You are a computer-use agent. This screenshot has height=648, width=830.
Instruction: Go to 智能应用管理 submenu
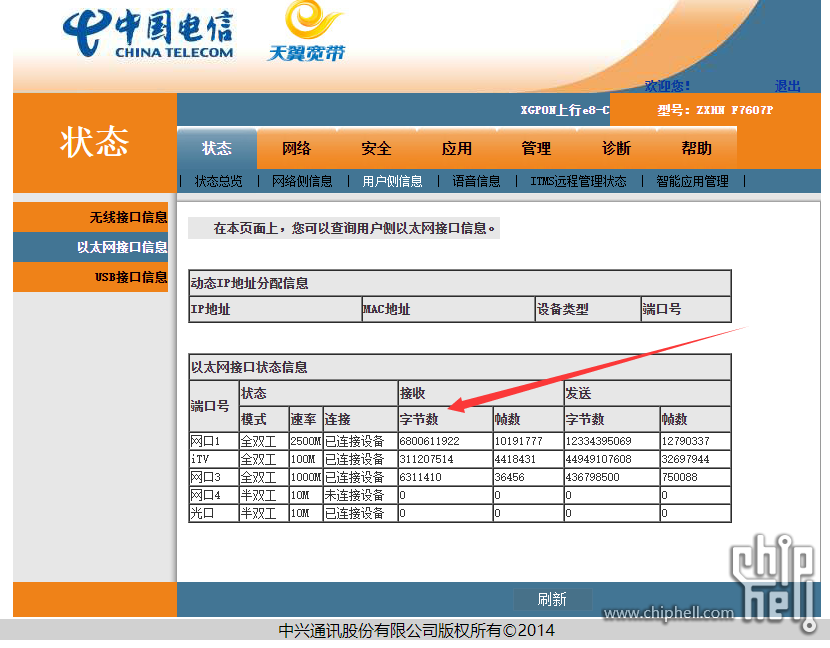pyautogui.click(x=692, y=182)
